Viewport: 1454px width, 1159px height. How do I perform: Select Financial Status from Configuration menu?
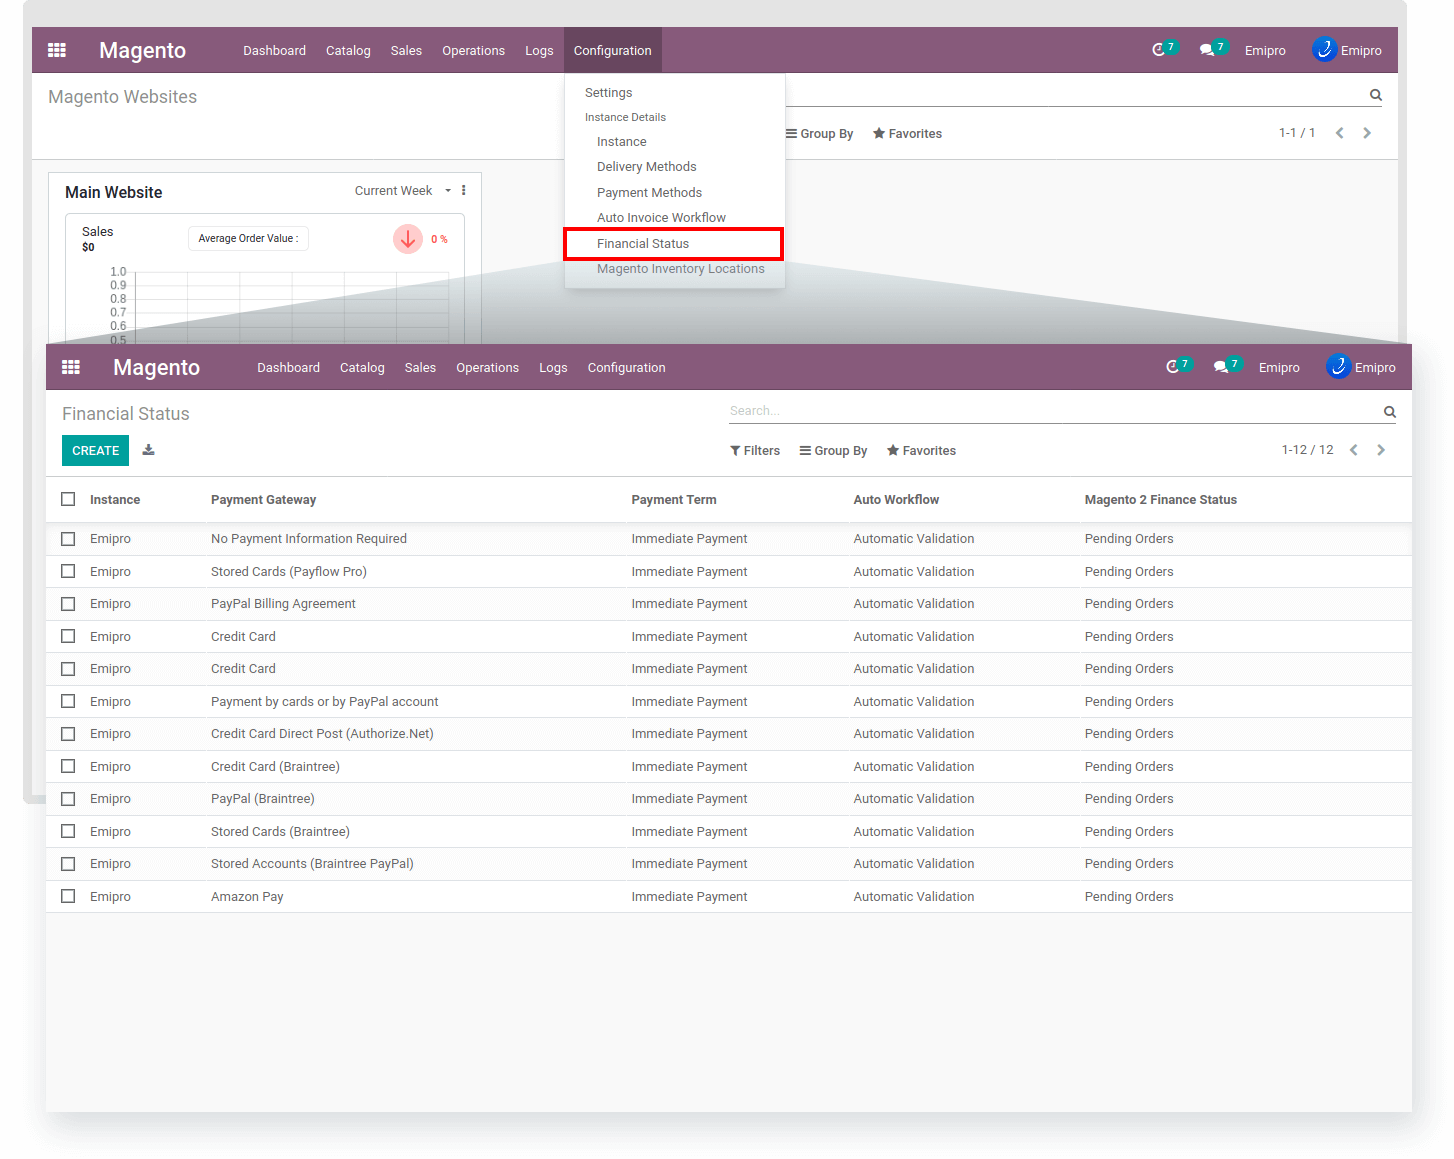pos(673,244)
